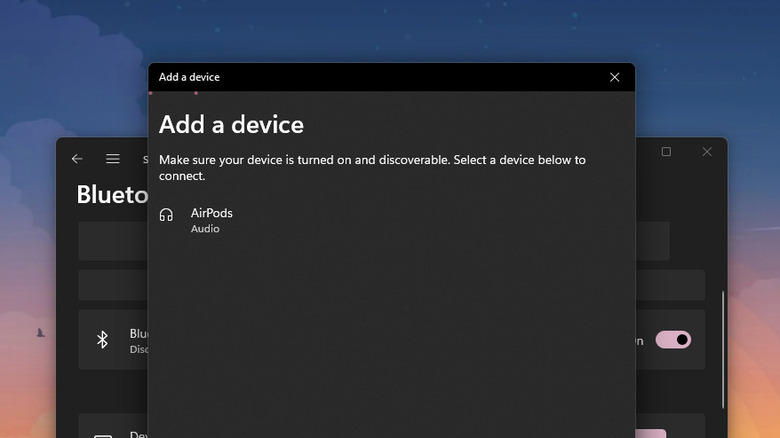The width and height of the screenshot is (780, 438).
Task: Click the Bluetooth page heading
Action: pos(112,194)
